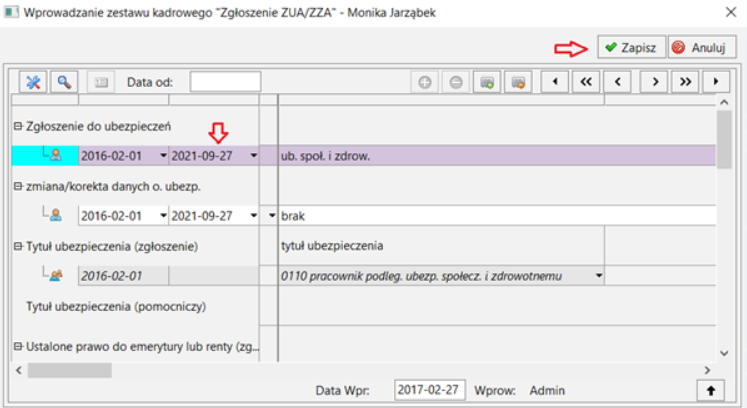The height and width of the screenshot is (408, 747).
Task: Click the Zapisz save button
Action: click(x=631, y=47)
